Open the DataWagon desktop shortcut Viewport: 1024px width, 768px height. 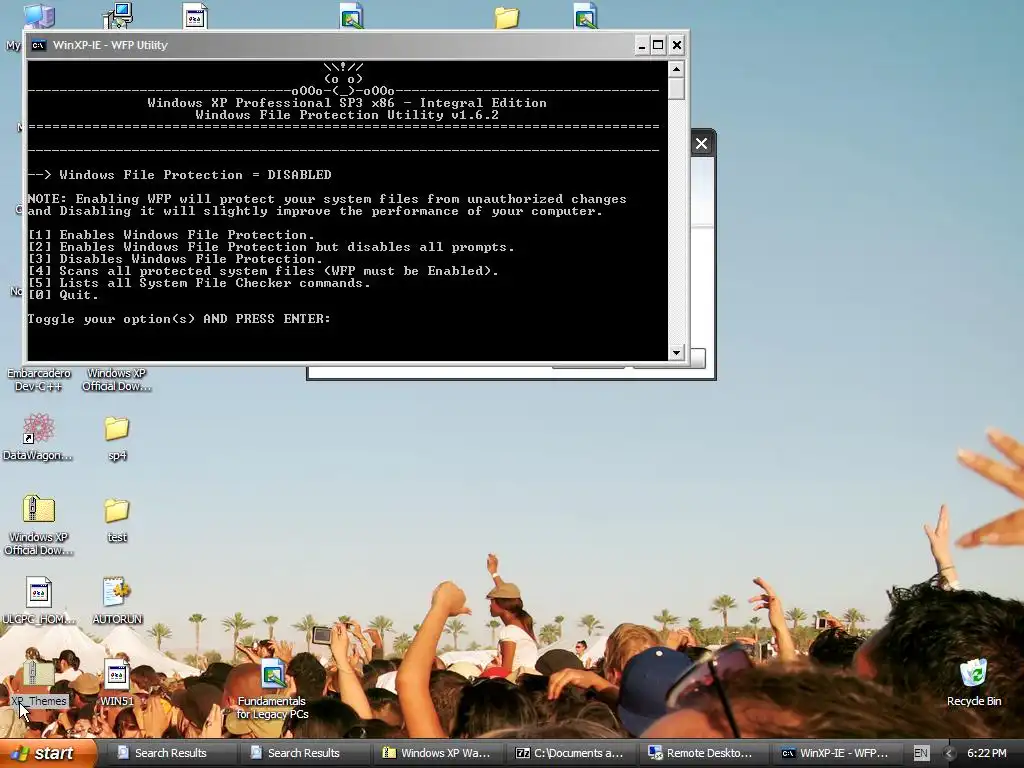pos(38,436)
